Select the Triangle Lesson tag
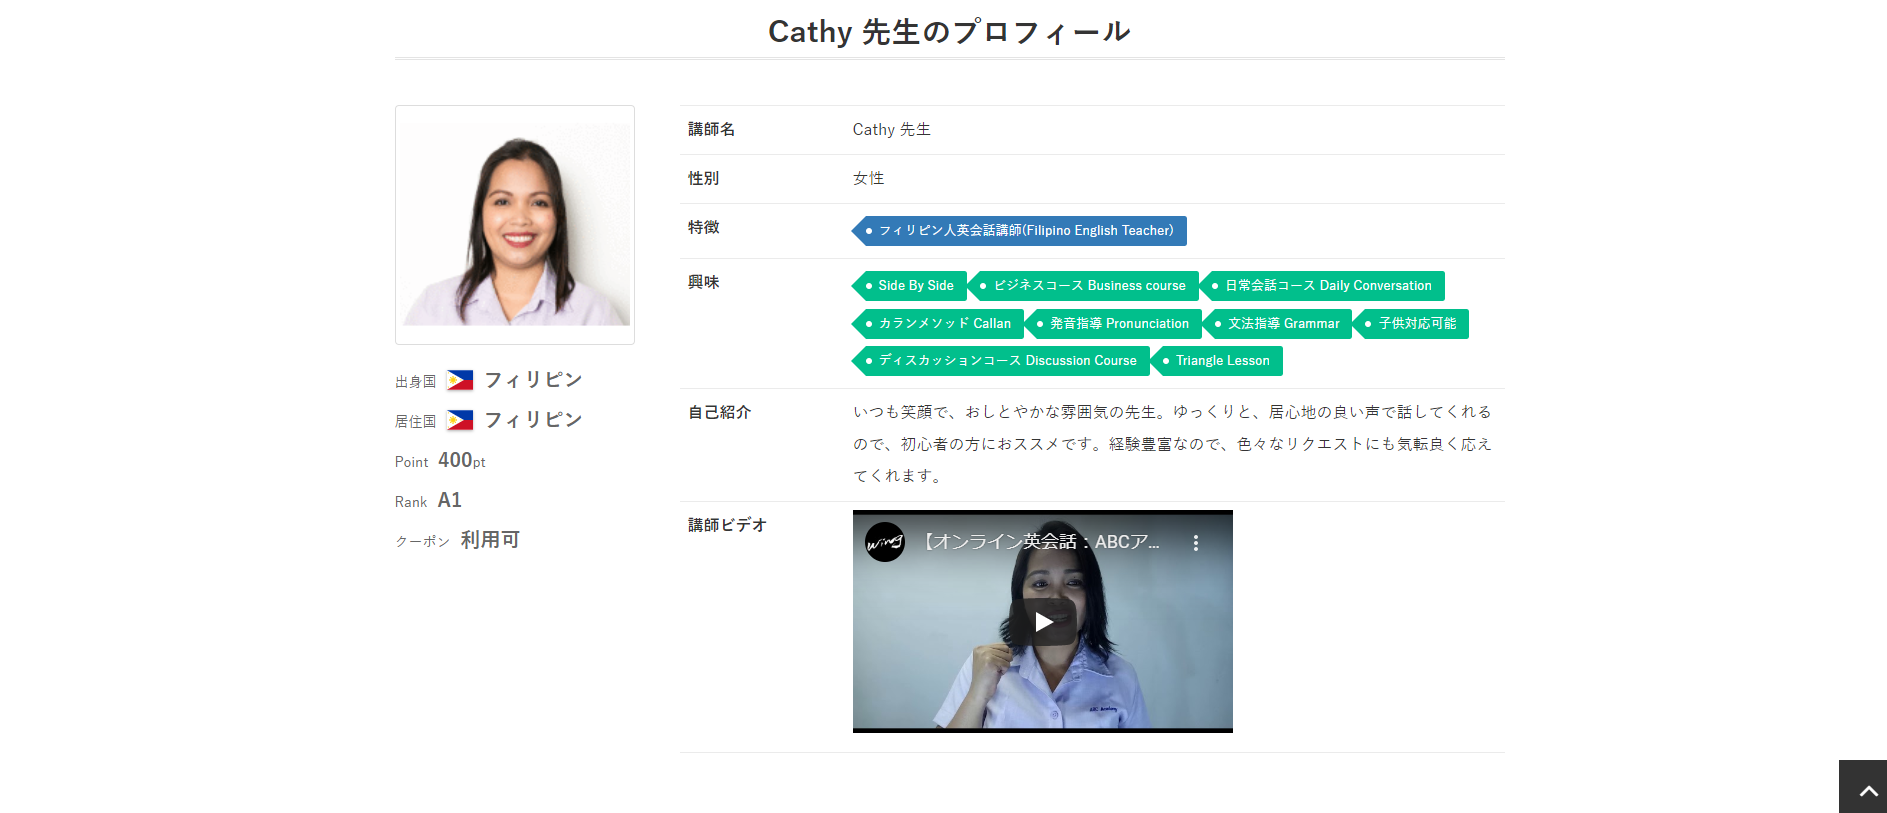 [x=1221, y=361]
